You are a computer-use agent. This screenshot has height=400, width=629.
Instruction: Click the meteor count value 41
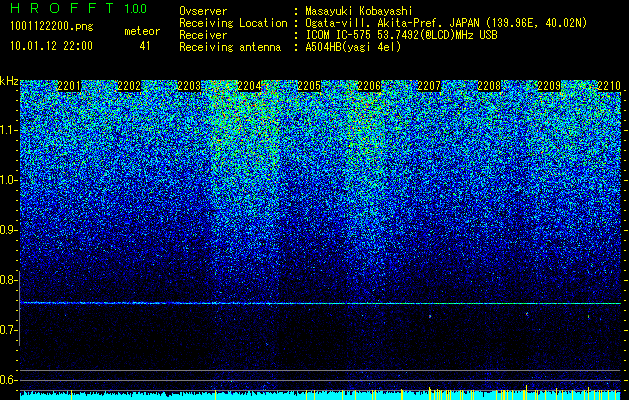pos(145,46)
